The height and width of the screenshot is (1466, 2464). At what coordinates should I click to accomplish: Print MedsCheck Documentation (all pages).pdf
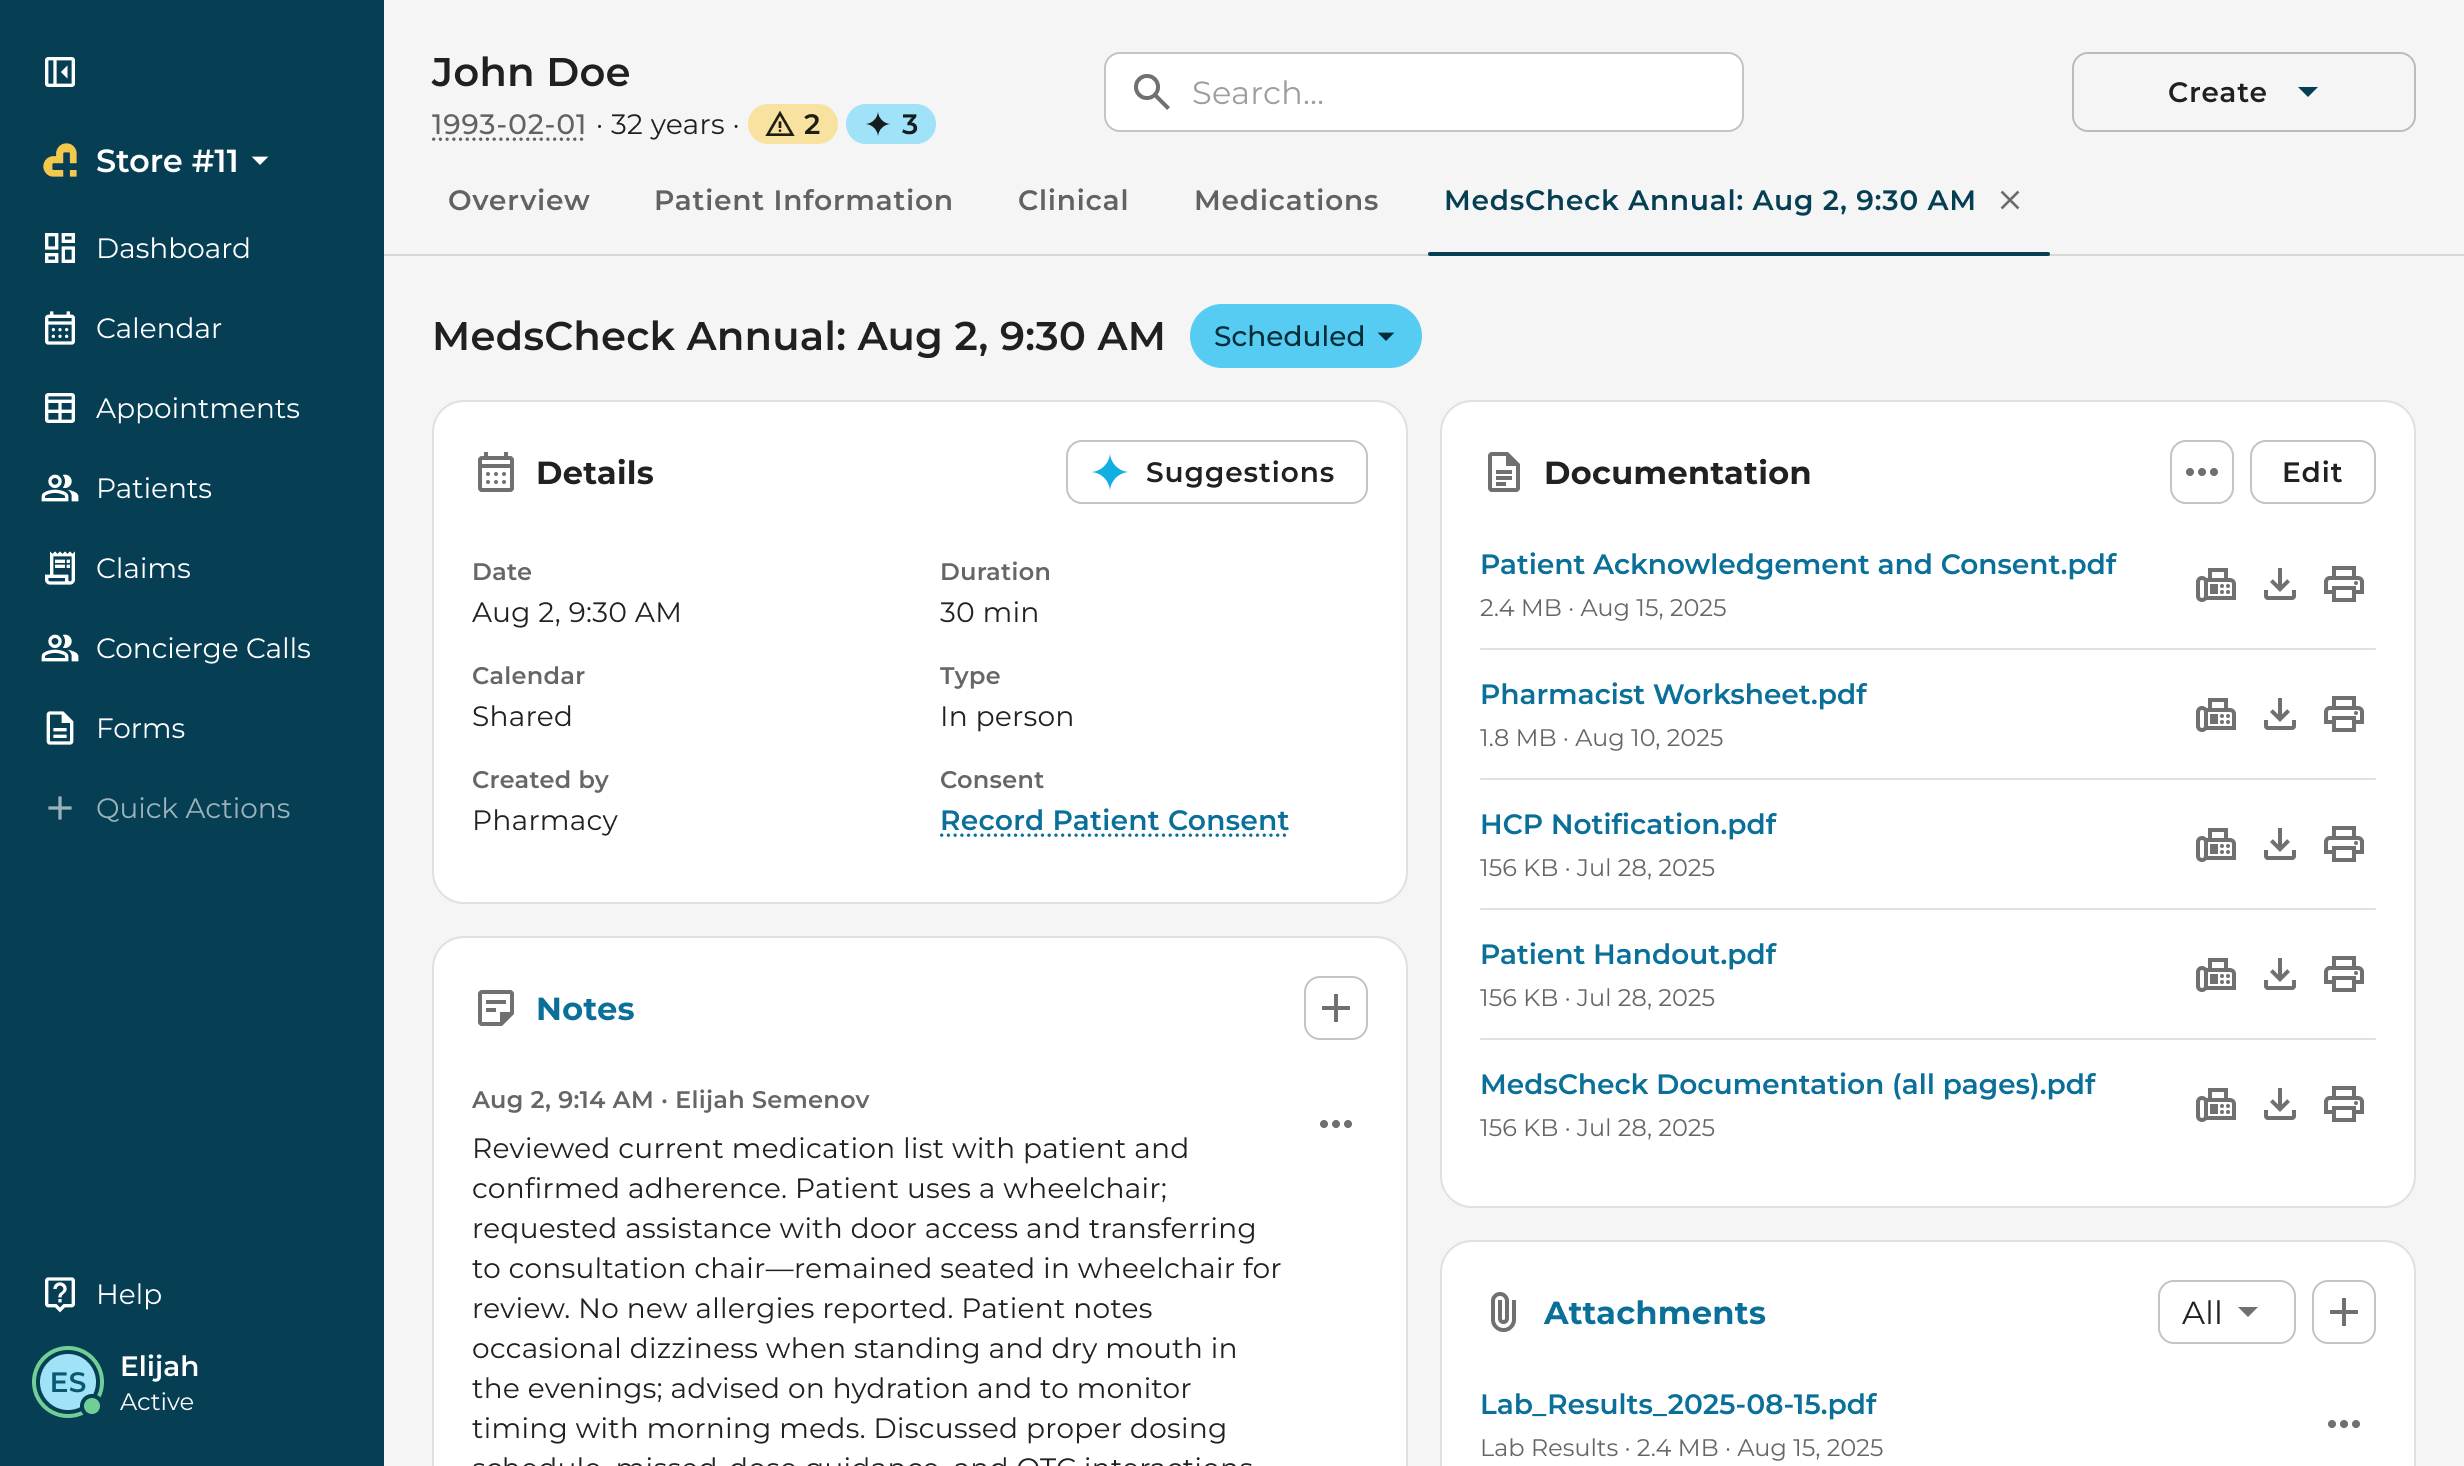[x=2344, y=1104]
